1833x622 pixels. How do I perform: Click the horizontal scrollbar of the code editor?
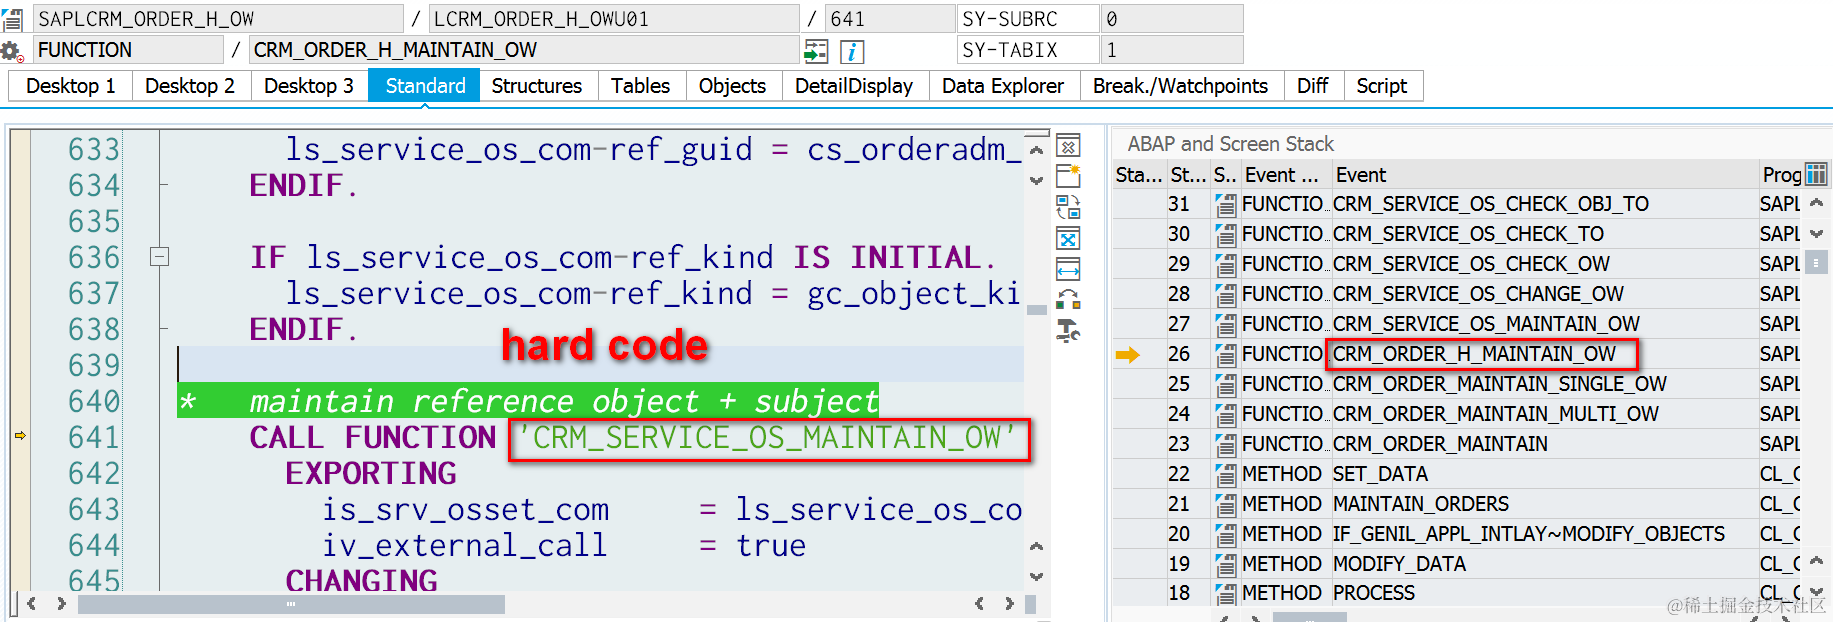291,604
